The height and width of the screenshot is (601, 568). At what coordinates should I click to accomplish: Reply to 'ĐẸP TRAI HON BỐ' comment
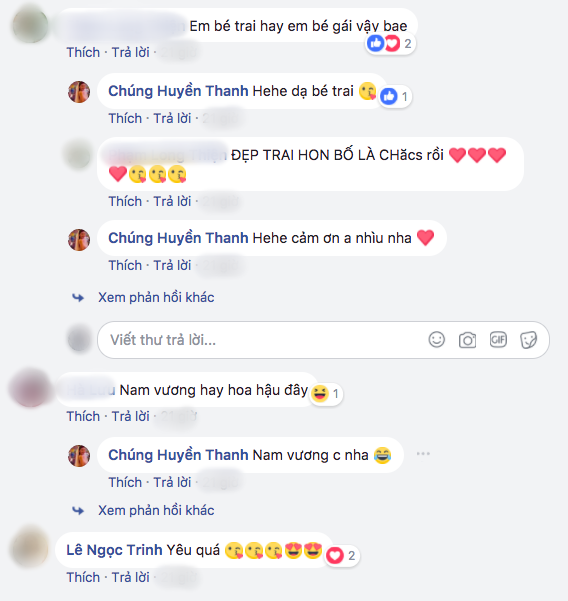click(172, 201)
